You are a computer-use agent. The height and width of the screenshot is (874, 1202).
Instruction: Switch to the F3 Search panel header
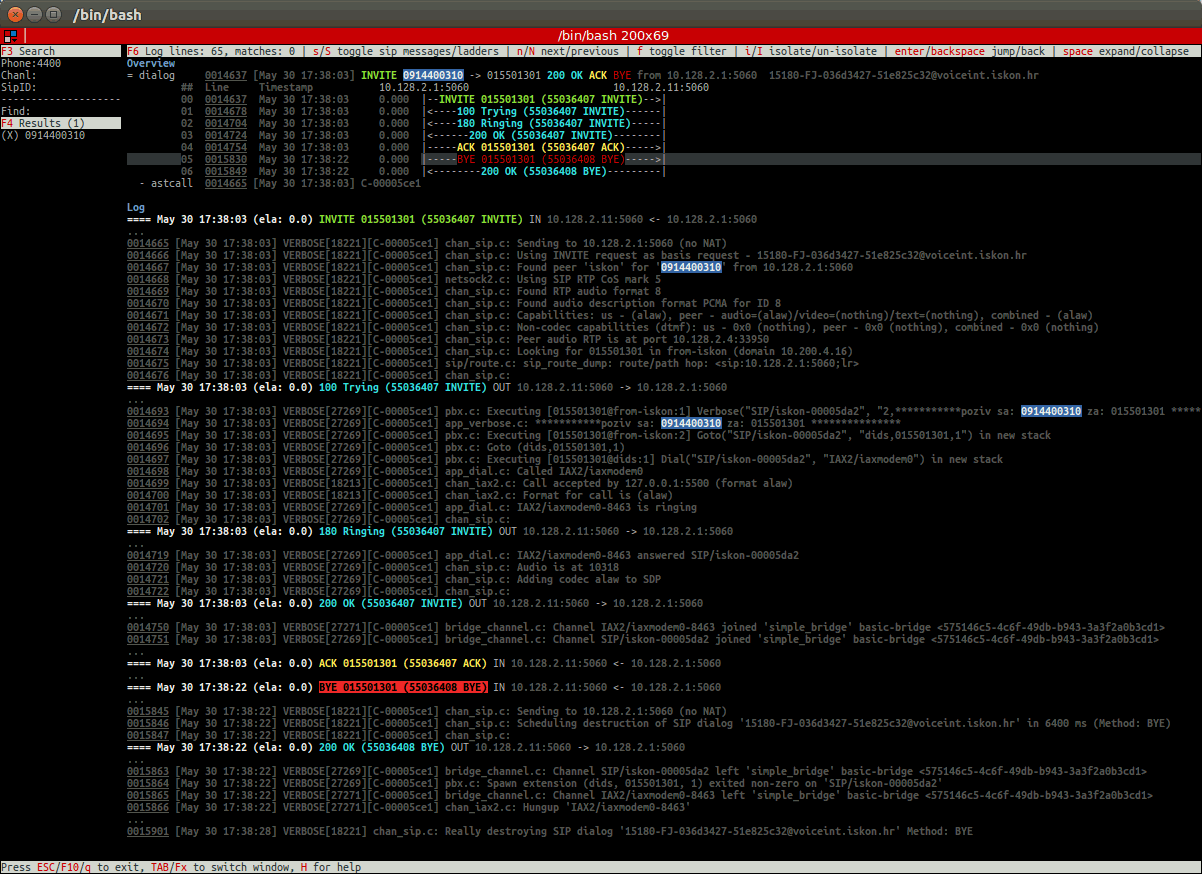(28, 51)
